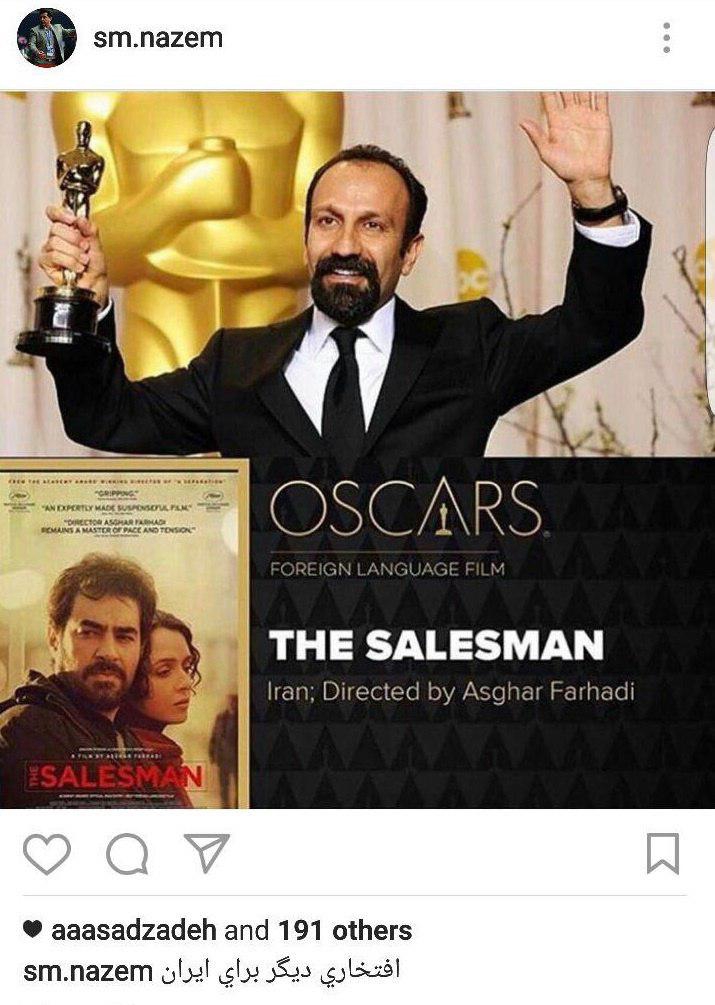
Task: Share post via paper plane icon
Action: 206,852
